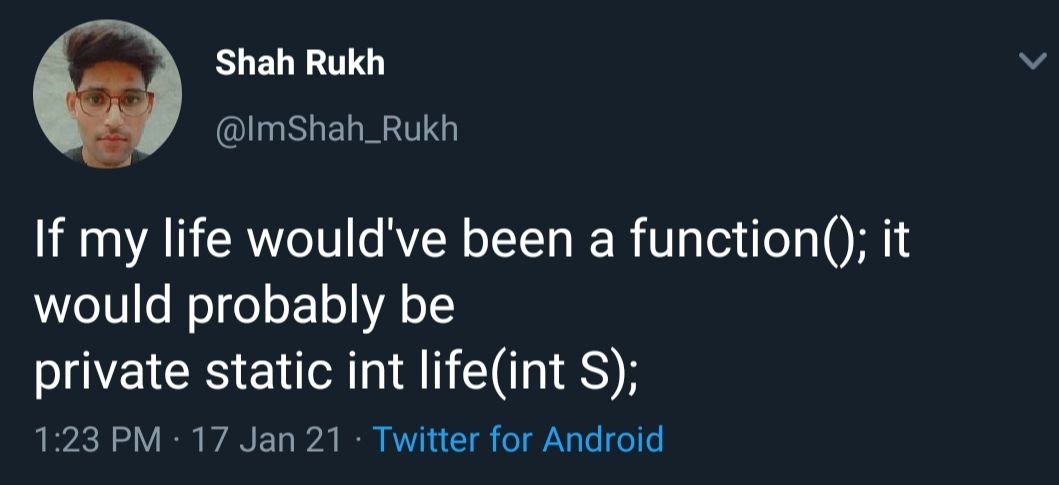Image resolution: width=1059 pixels, height=485 pixels.
Task: Open the Twitter for Android source link
Action: coord(518,439)
